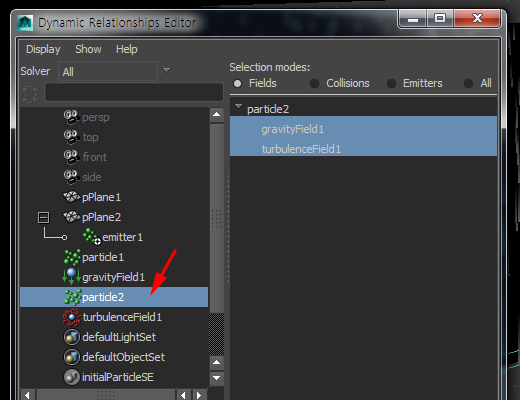Click the vertical scrollbar thumb in outliner
Image resolution: width=520 pixels, height=400 pixels.
pyautogui.click(x=217, y=218)
